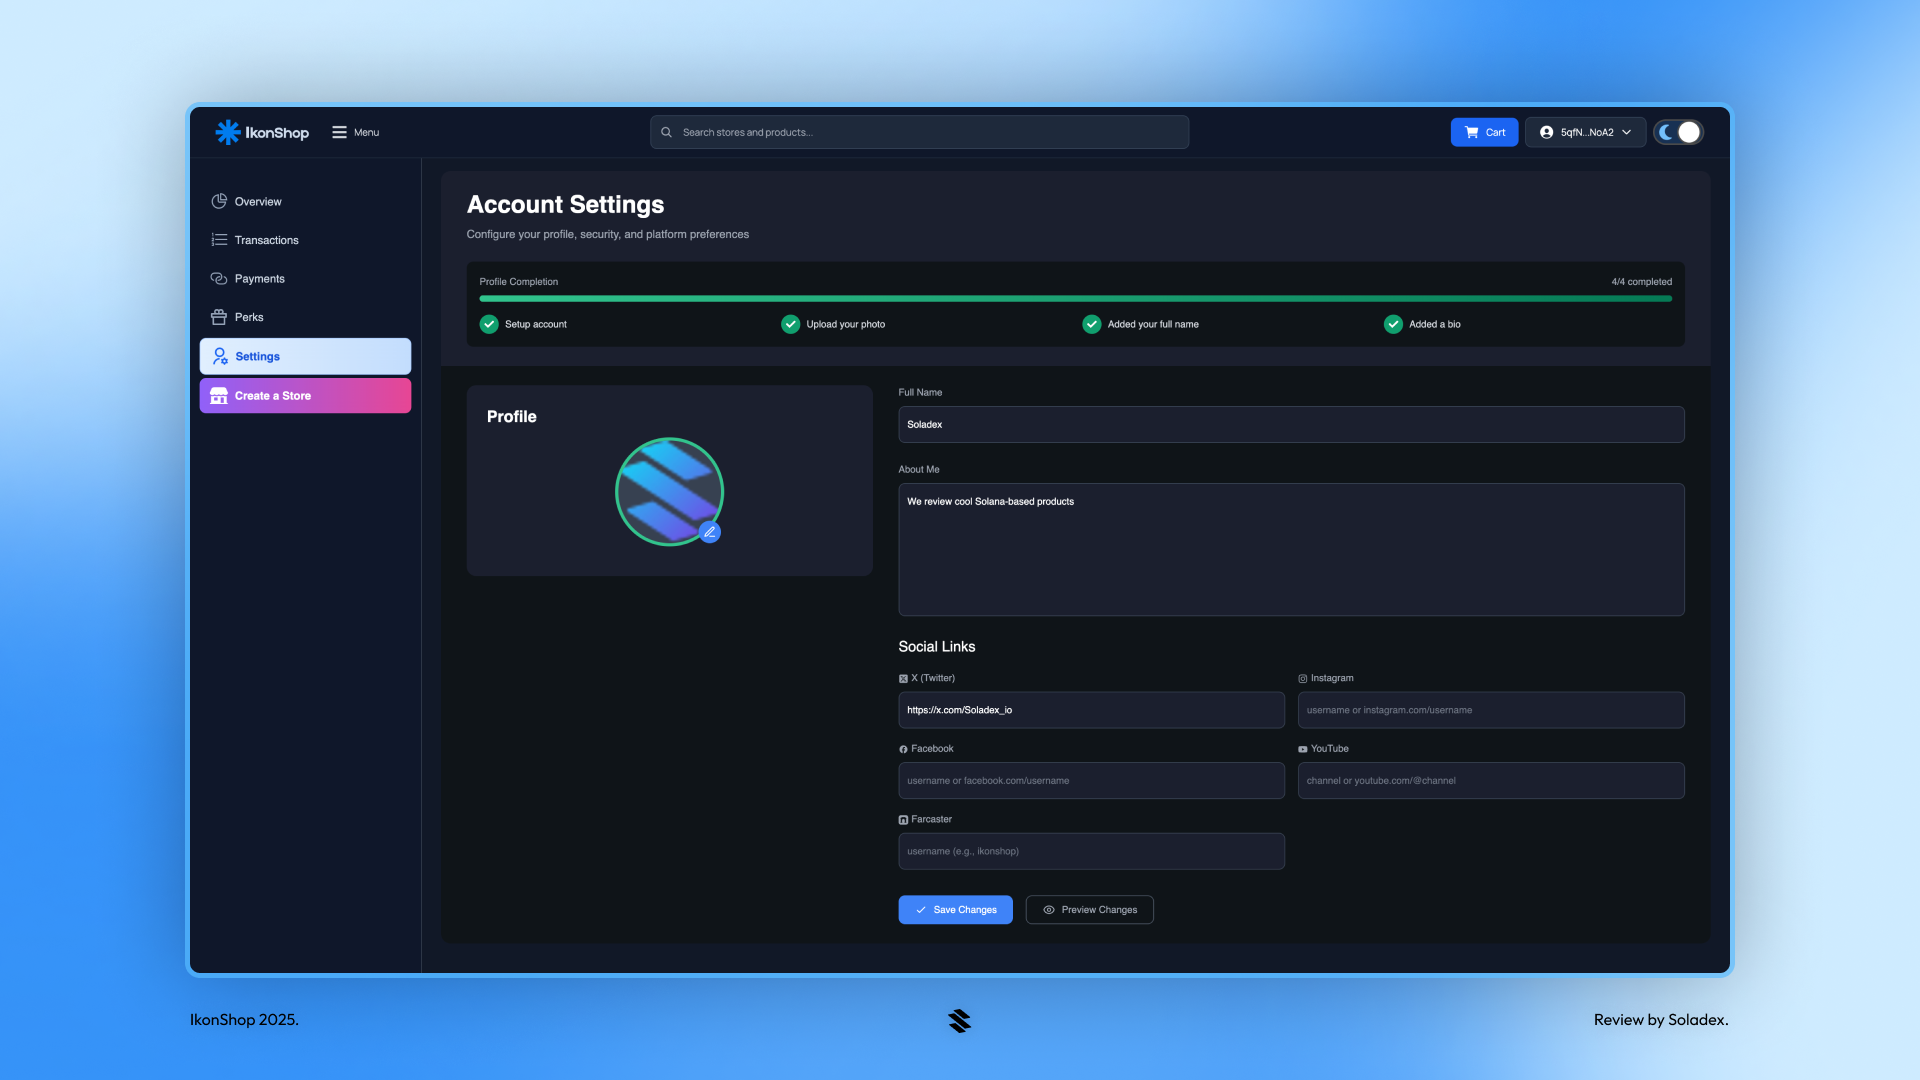
Task: Click the Upload your photo checkmark icon
Action: (790, 324)
